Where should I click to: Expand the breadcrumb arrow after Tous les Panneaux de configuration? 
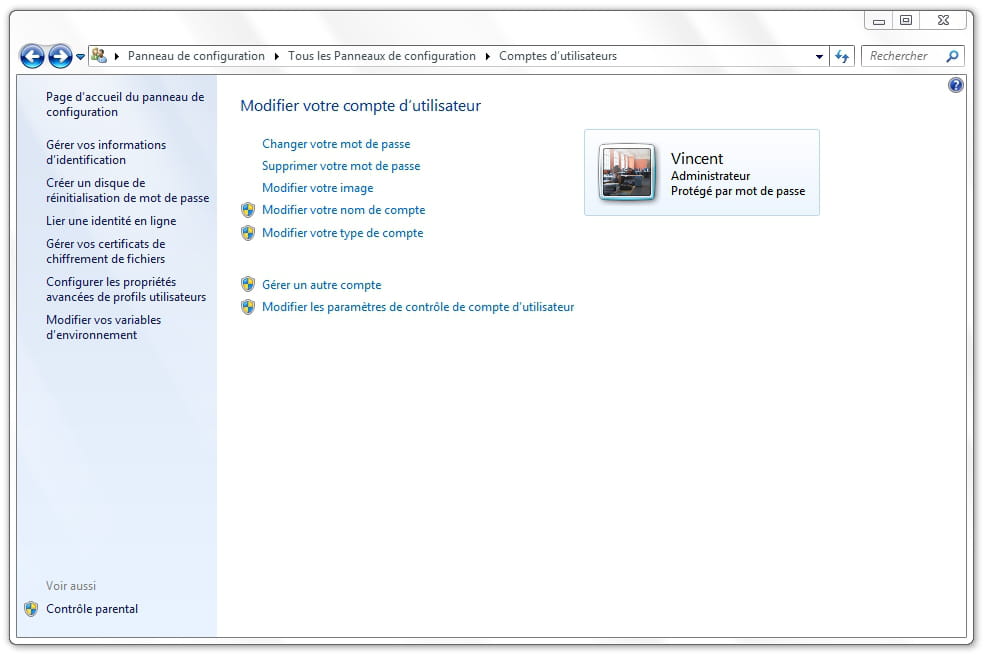488,57
